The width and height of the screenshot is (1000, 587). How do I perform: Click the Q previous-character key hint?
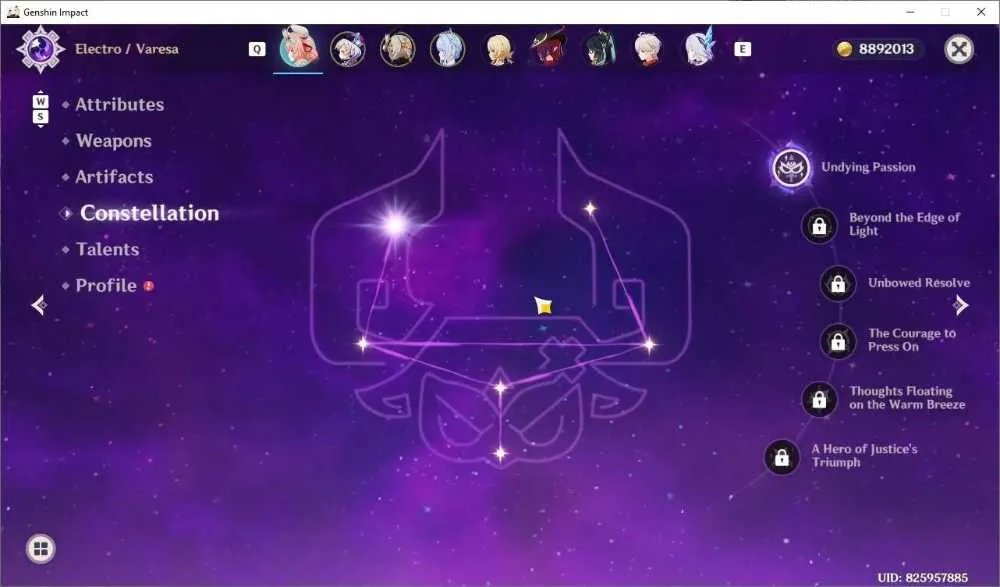(257, 49)
